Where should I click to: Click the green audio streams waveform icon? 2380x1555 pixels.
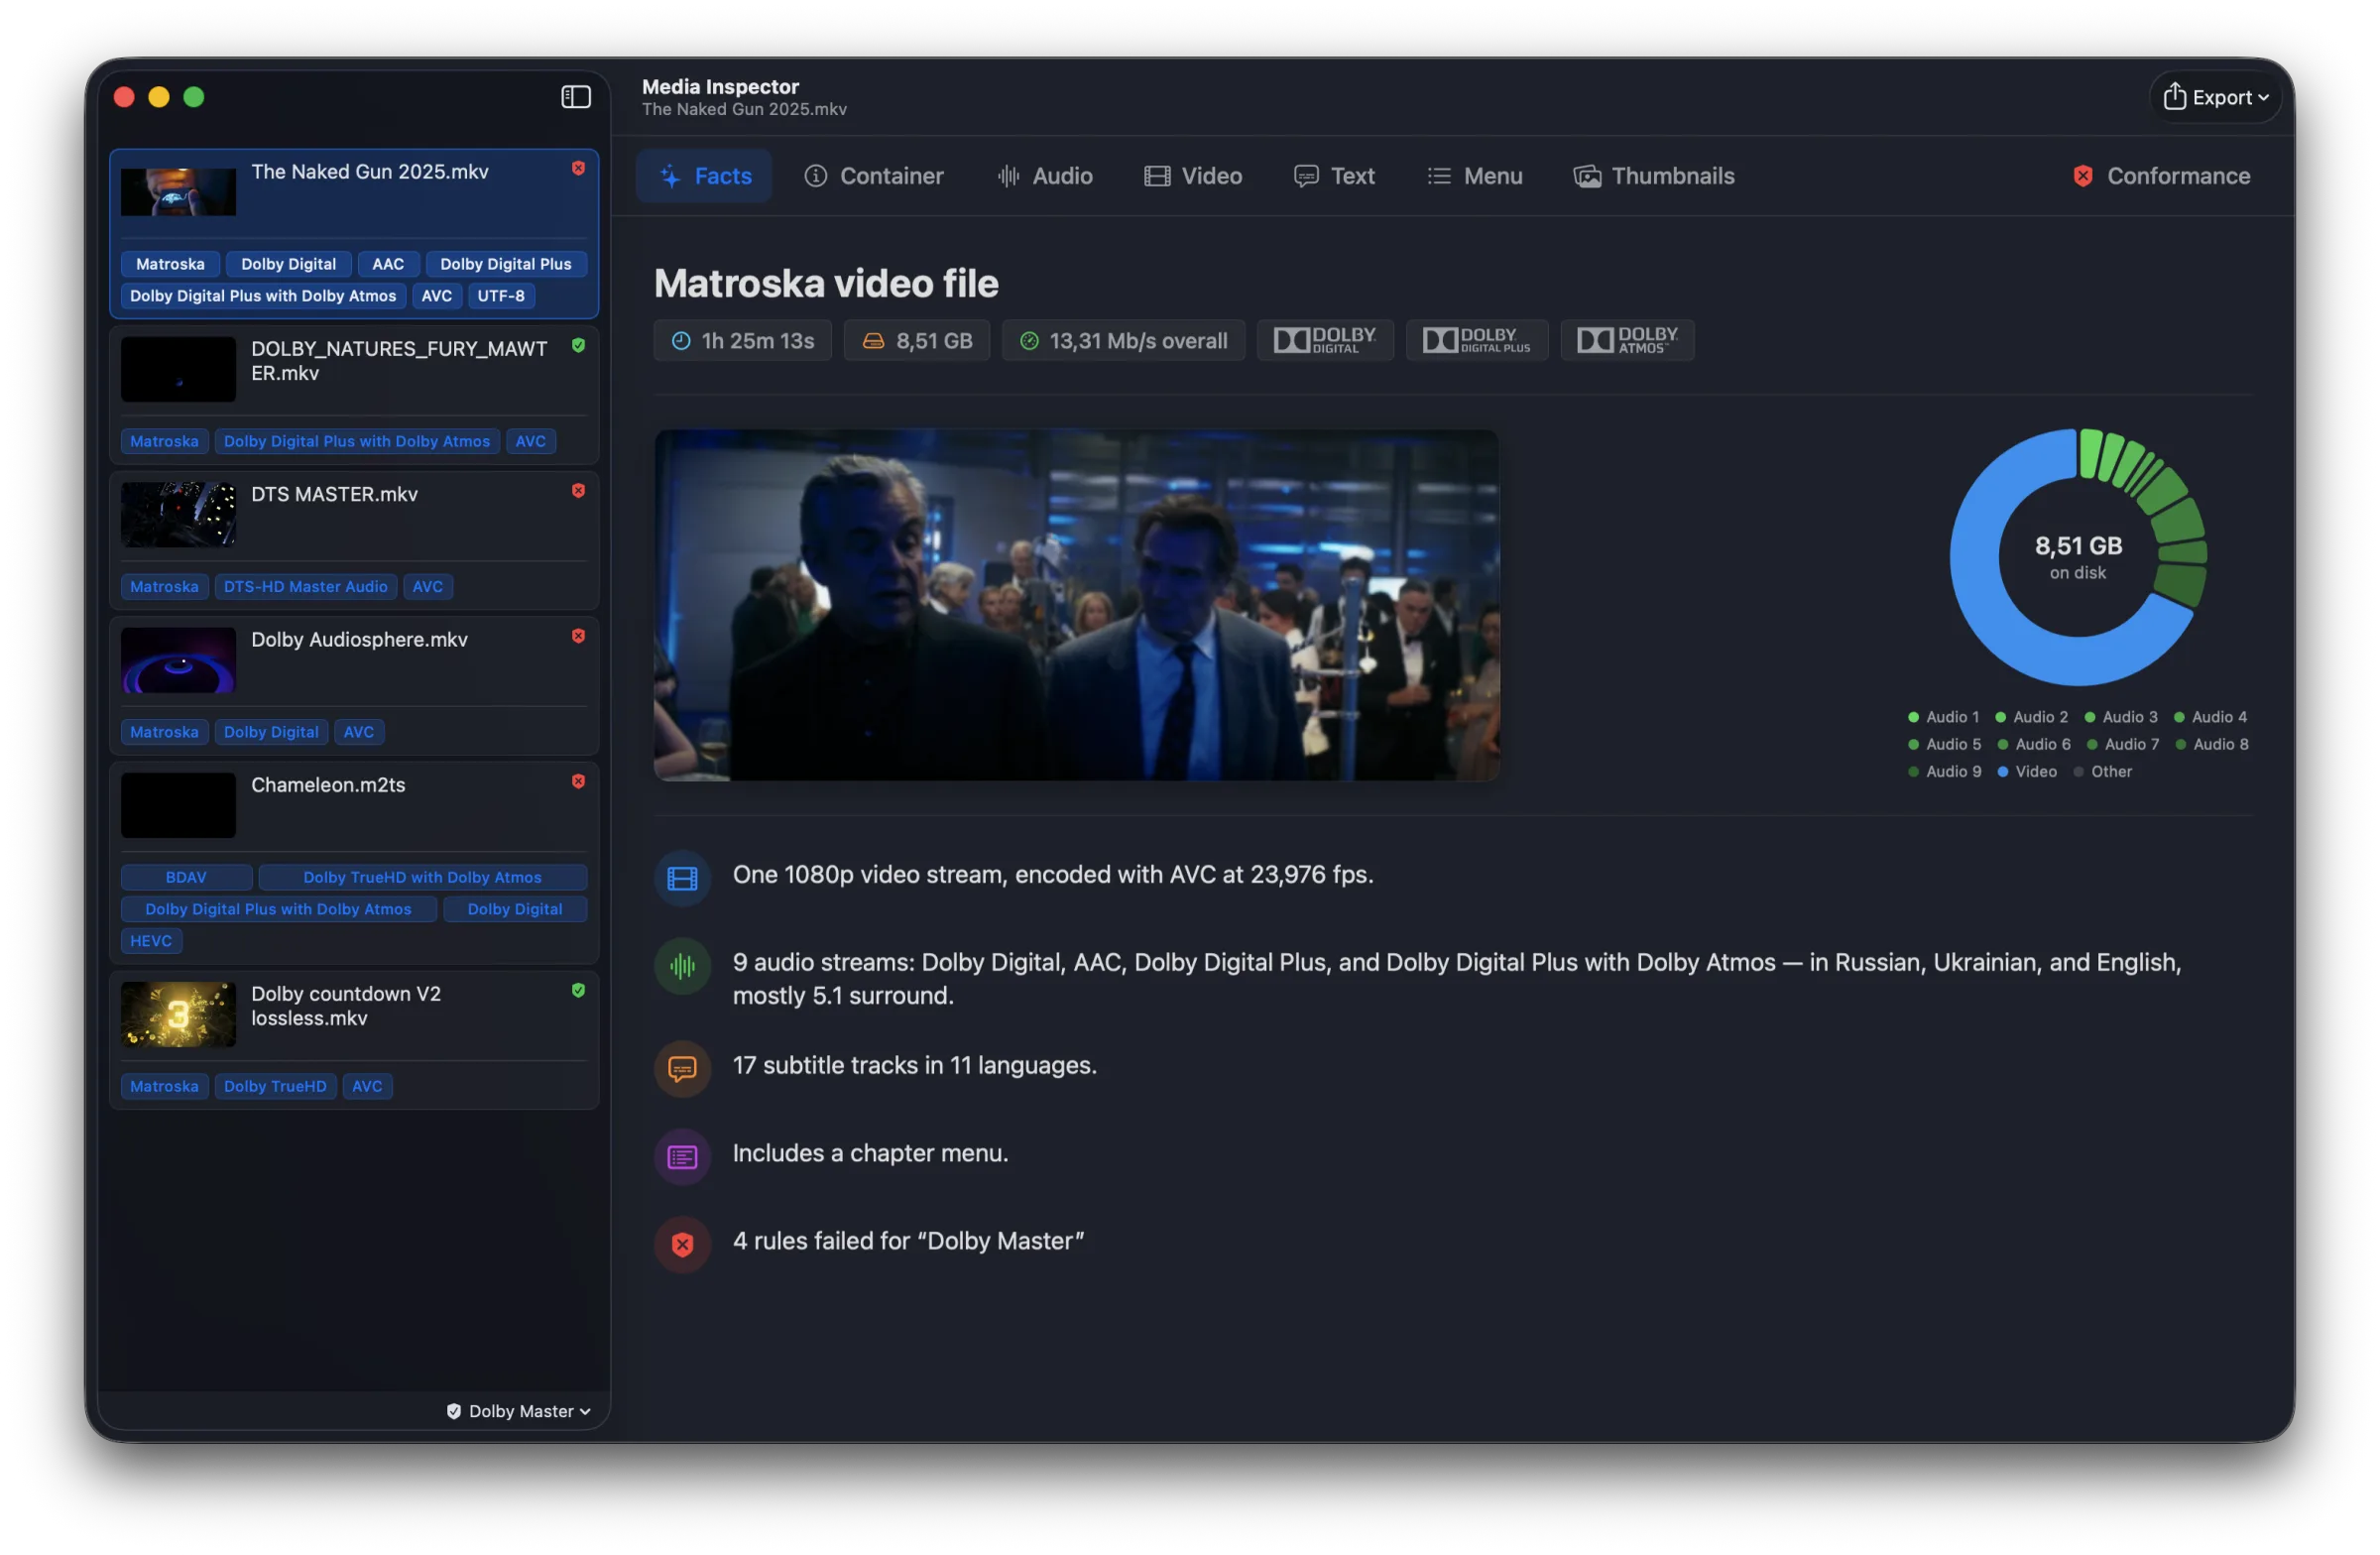click(x=682, y=966)
